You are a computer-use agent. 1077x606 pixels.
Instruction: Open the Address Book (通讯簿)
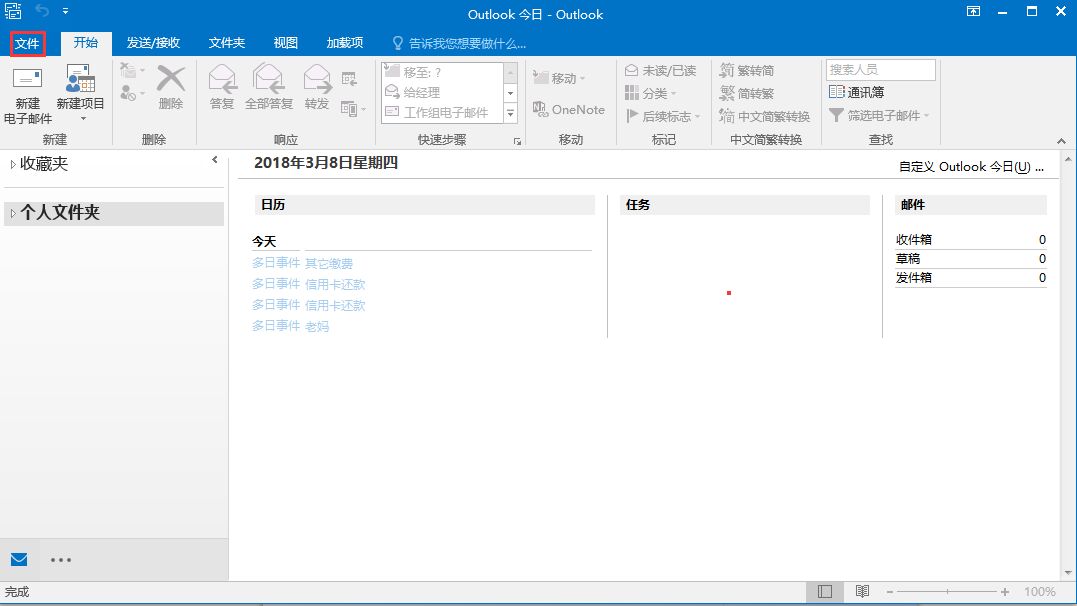click(857, 92)
